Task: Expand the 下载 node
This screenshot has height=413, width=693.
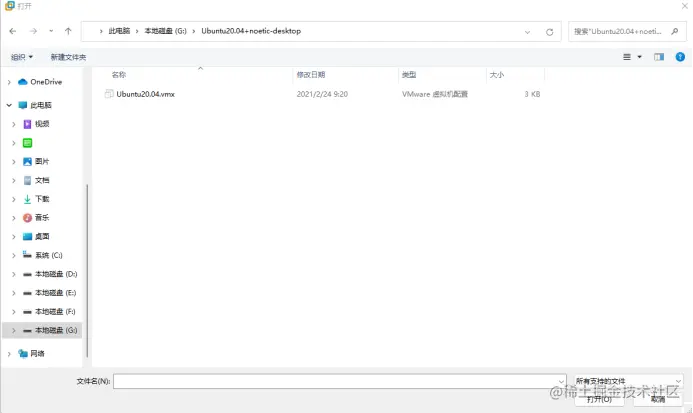Action: 14,199
